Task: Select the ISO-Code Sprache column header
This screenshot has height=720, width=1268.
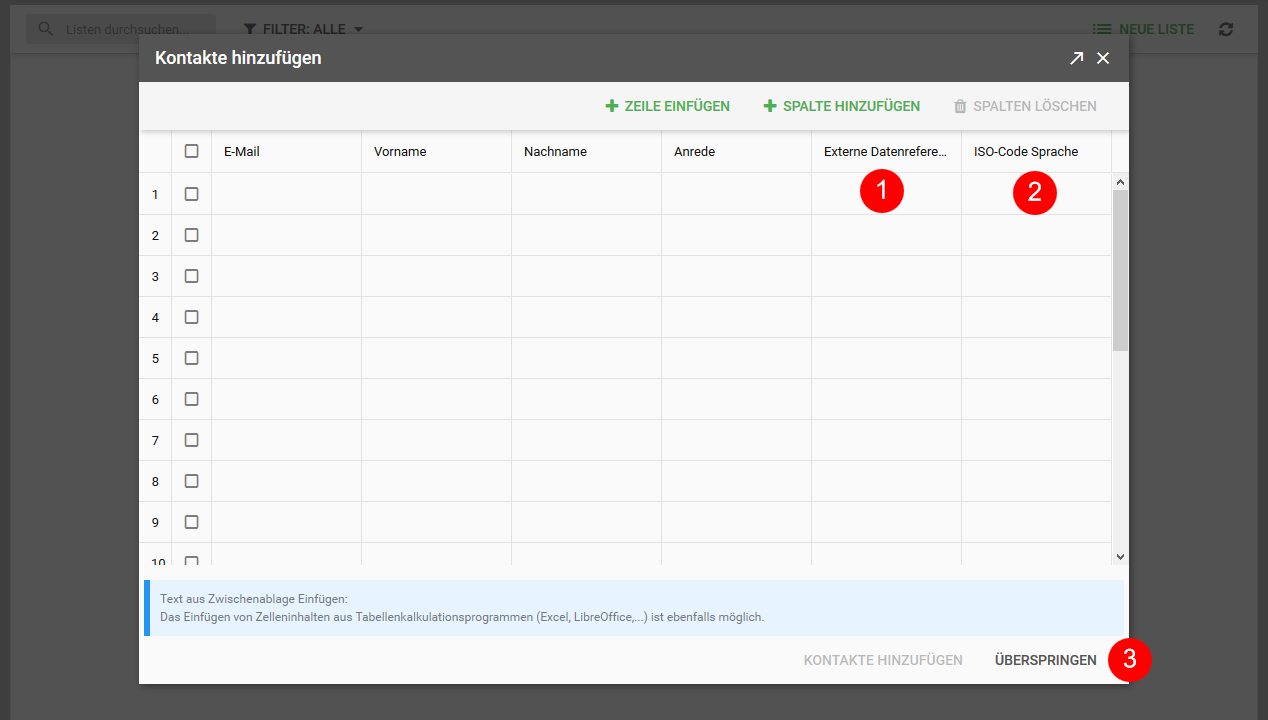Action: point(1037,152)
